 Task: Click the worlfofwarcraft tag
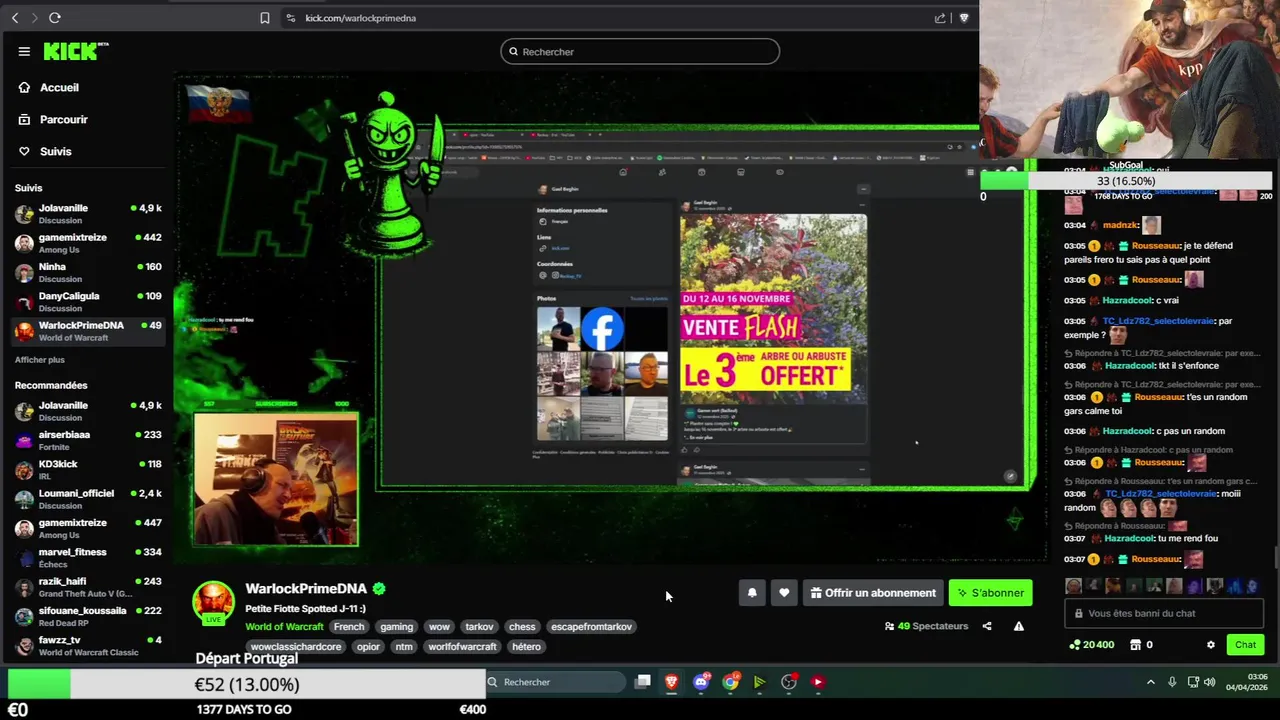462,647
